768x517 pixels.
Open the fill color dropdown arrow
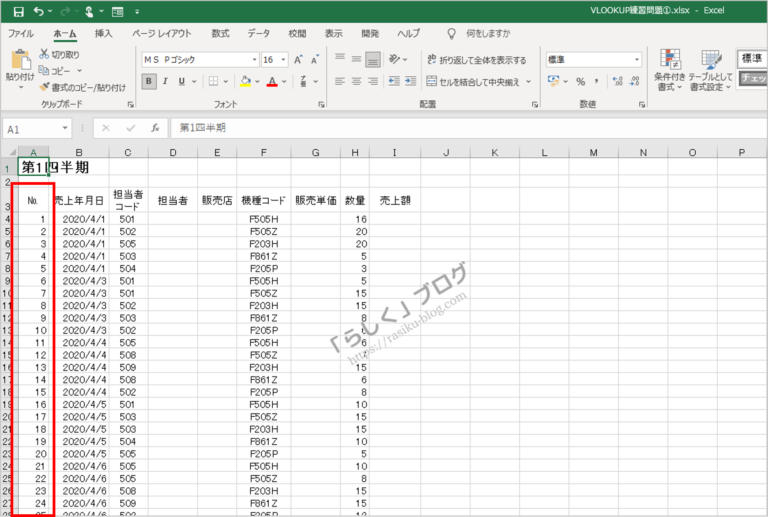click(x=257, y=82)
